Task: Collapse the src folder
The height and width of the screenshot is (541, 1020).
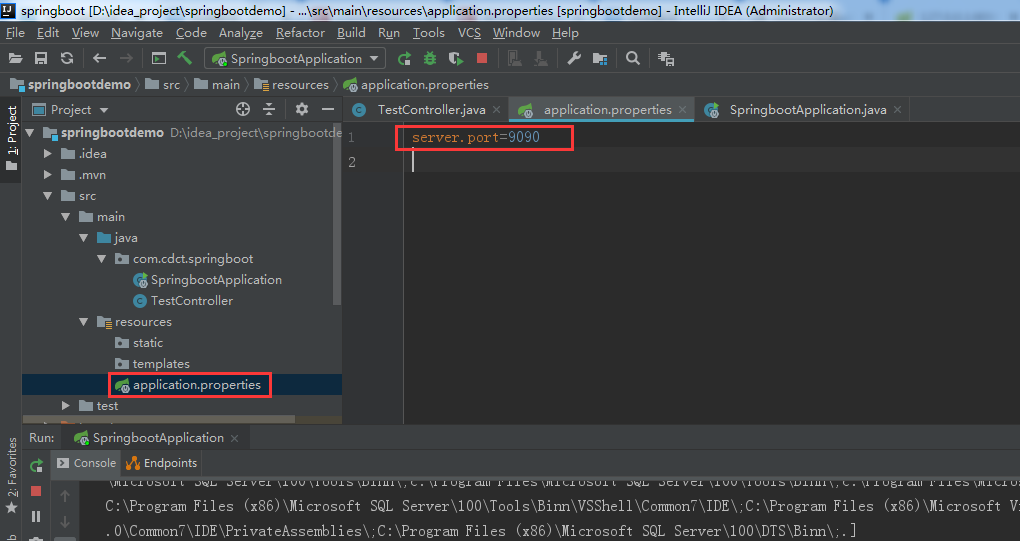Action: 47,196
